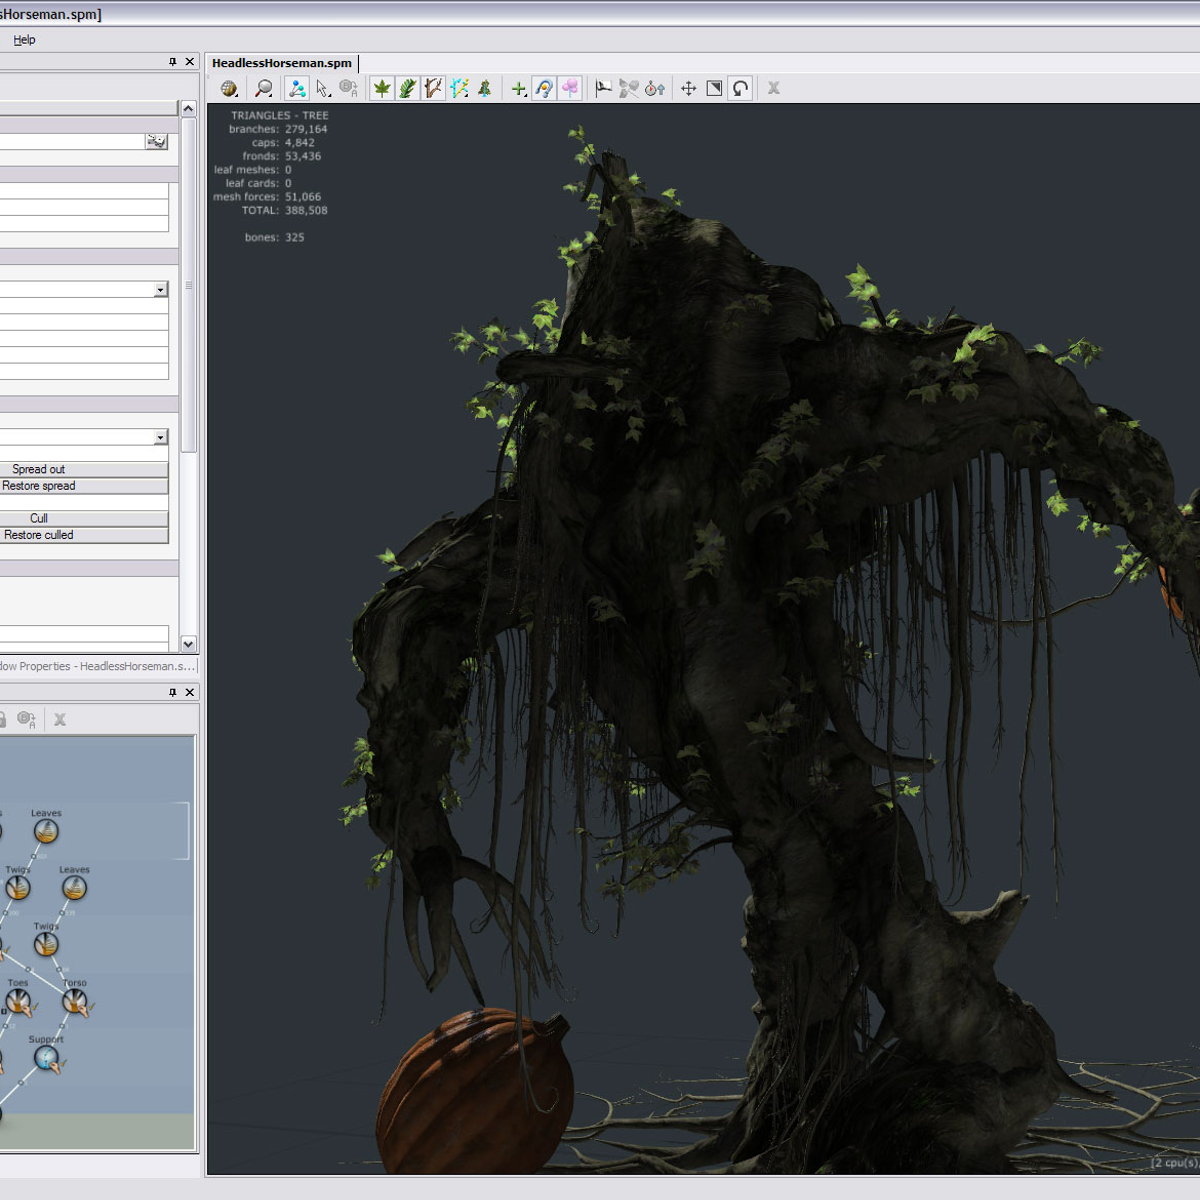Click the properties panel scroll up arrow
This screenshot has height=1200, width=1200.
[x=188, y=108]
